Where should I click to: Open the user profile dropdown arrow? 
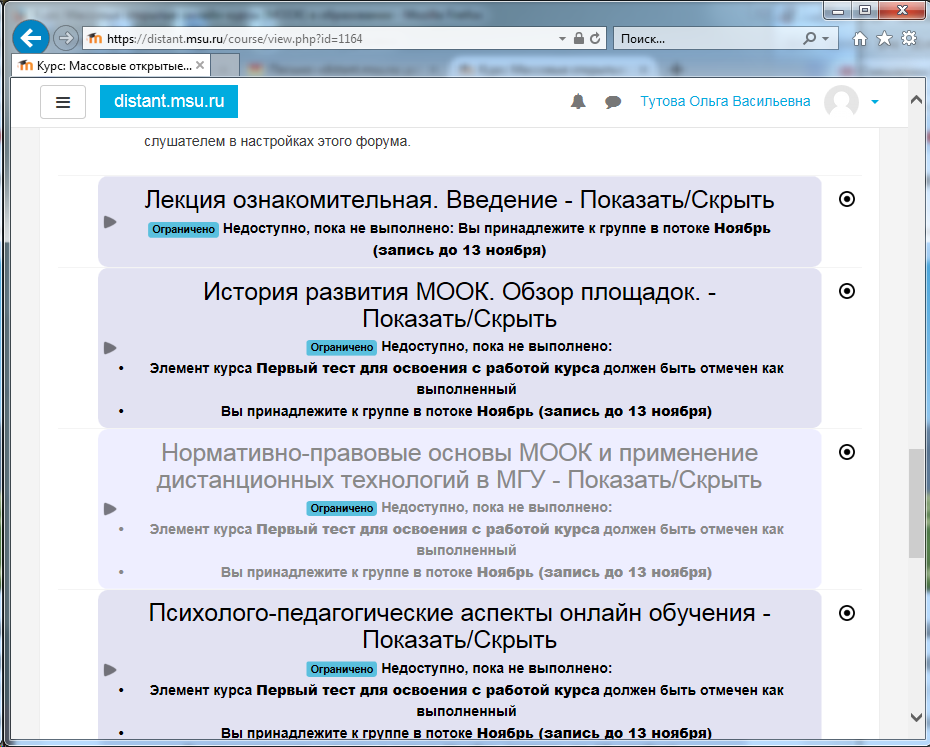pyautogui.click(x=874, y=102)
